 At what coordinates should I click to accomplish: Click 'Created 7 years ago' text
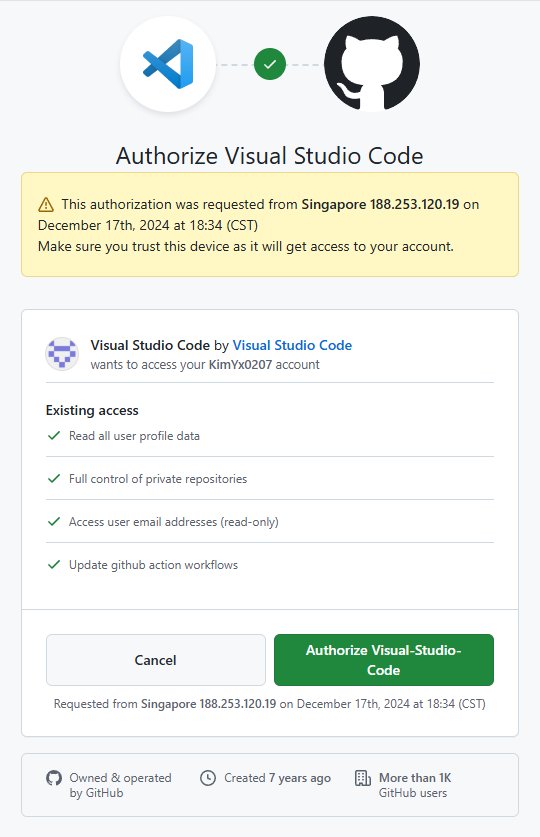point(277,778)
